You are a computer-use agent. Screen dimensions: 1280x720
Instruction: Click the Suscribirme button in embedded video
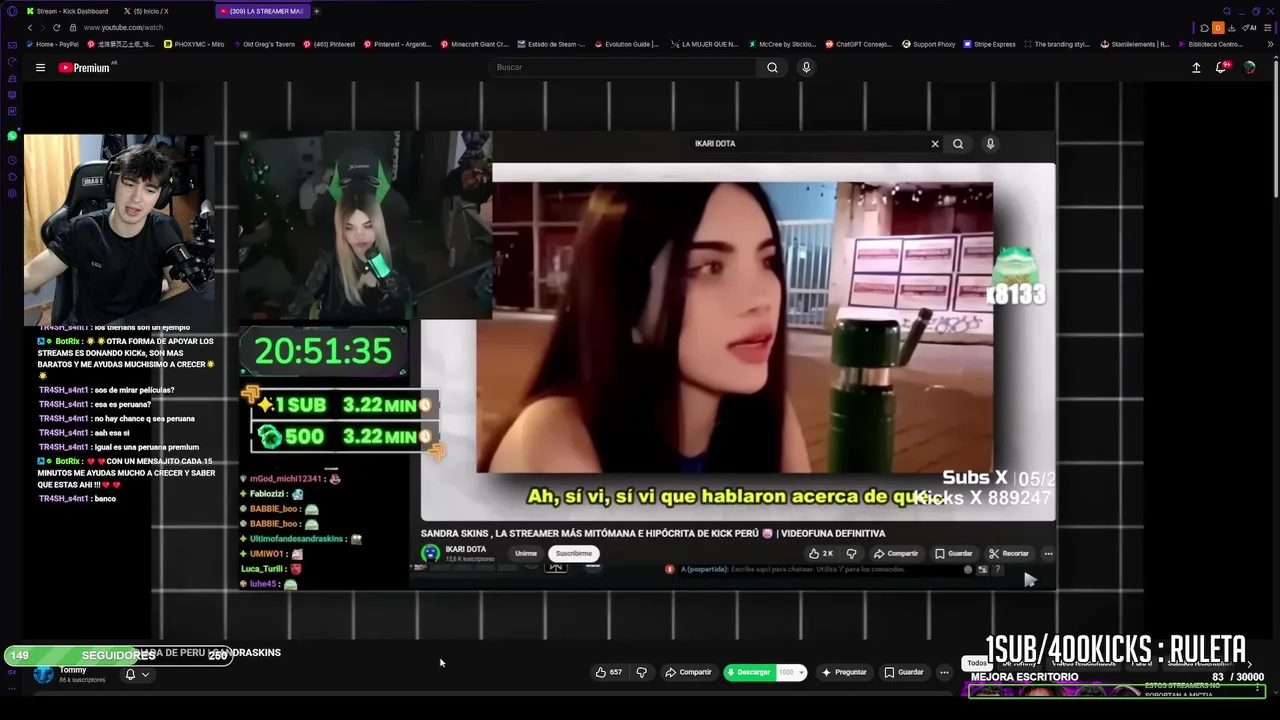(x=574, y=553)
